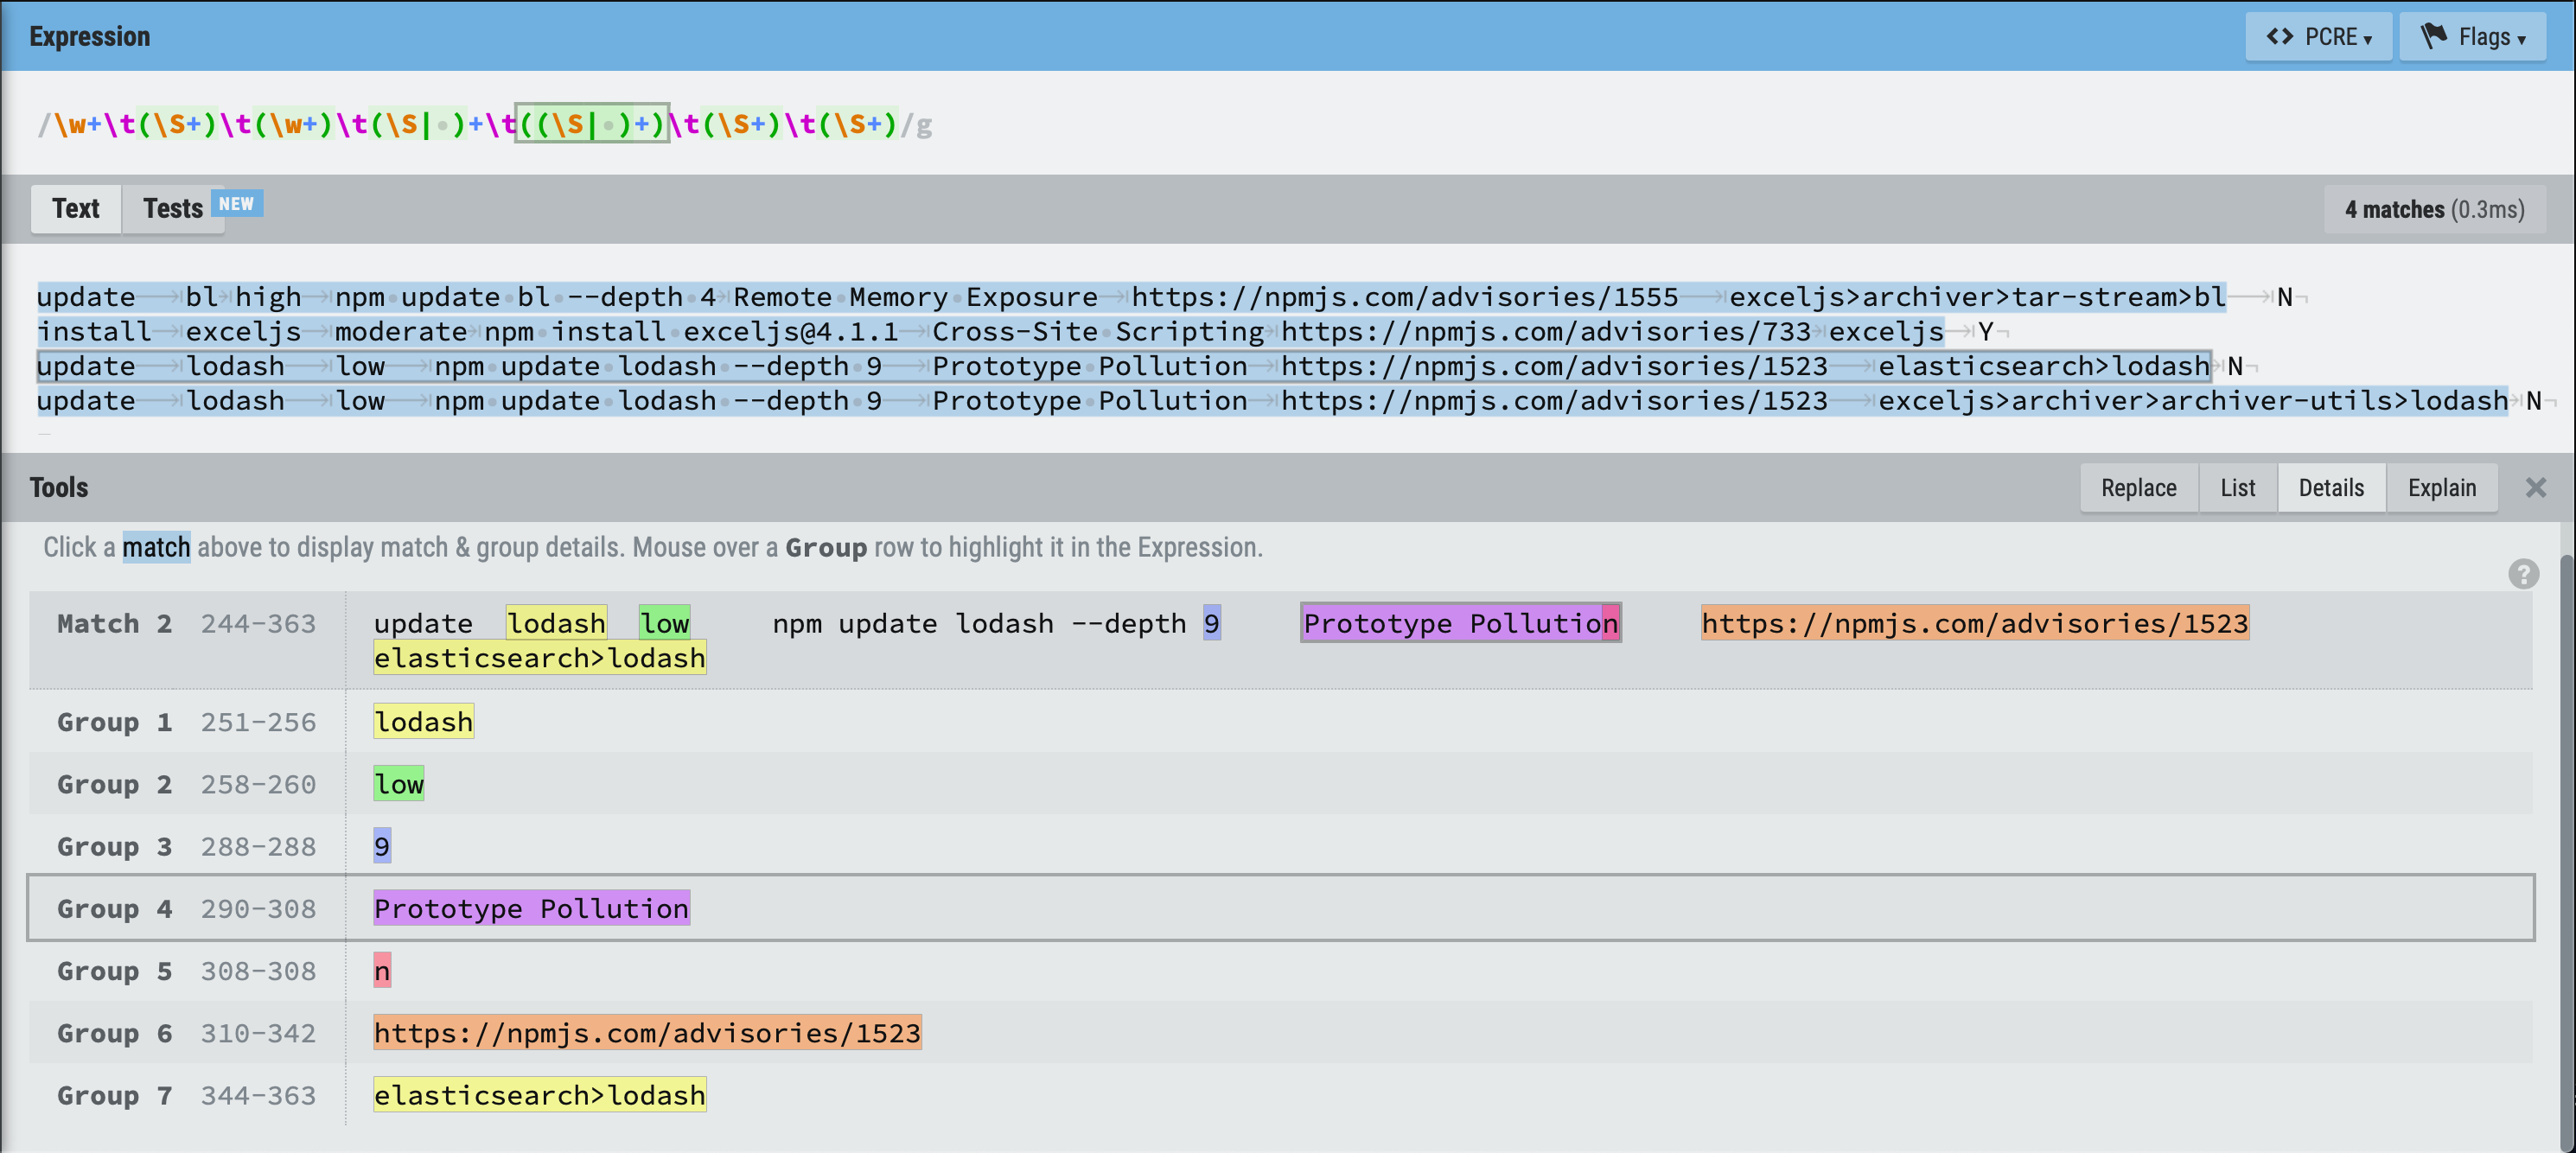
Task: Click the 'Tools' panel header label
Action: [x=59, y=488]
